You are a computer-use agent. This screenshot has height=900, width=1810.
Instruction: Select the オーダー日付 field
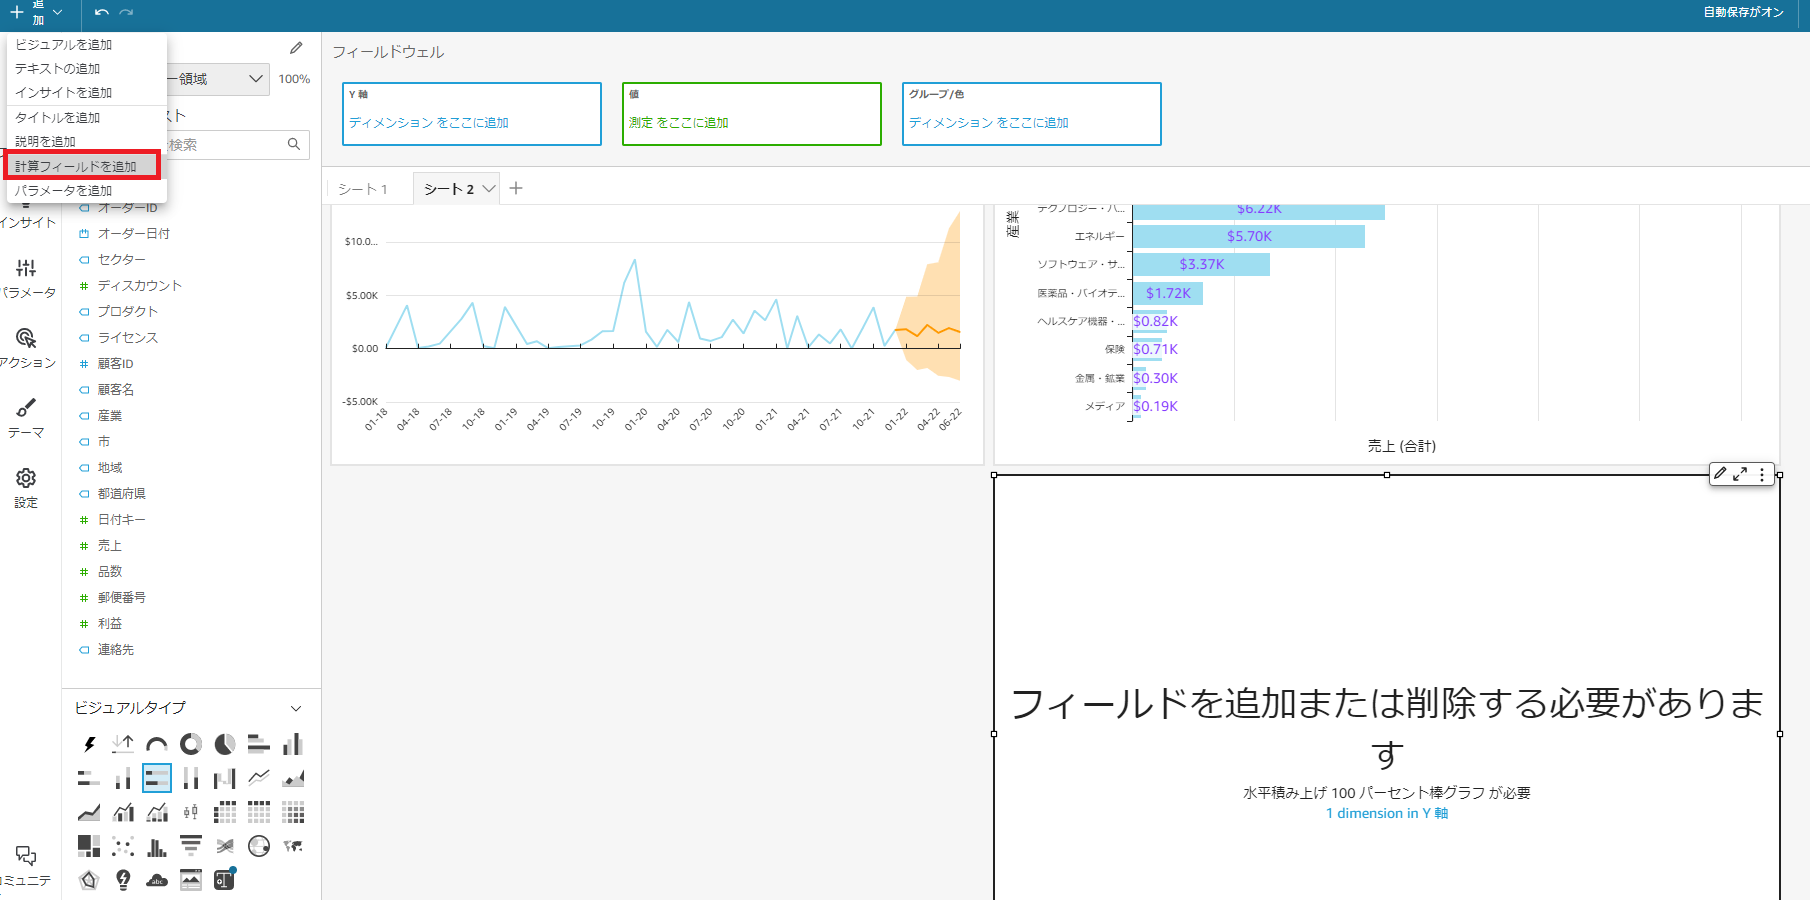134,233
